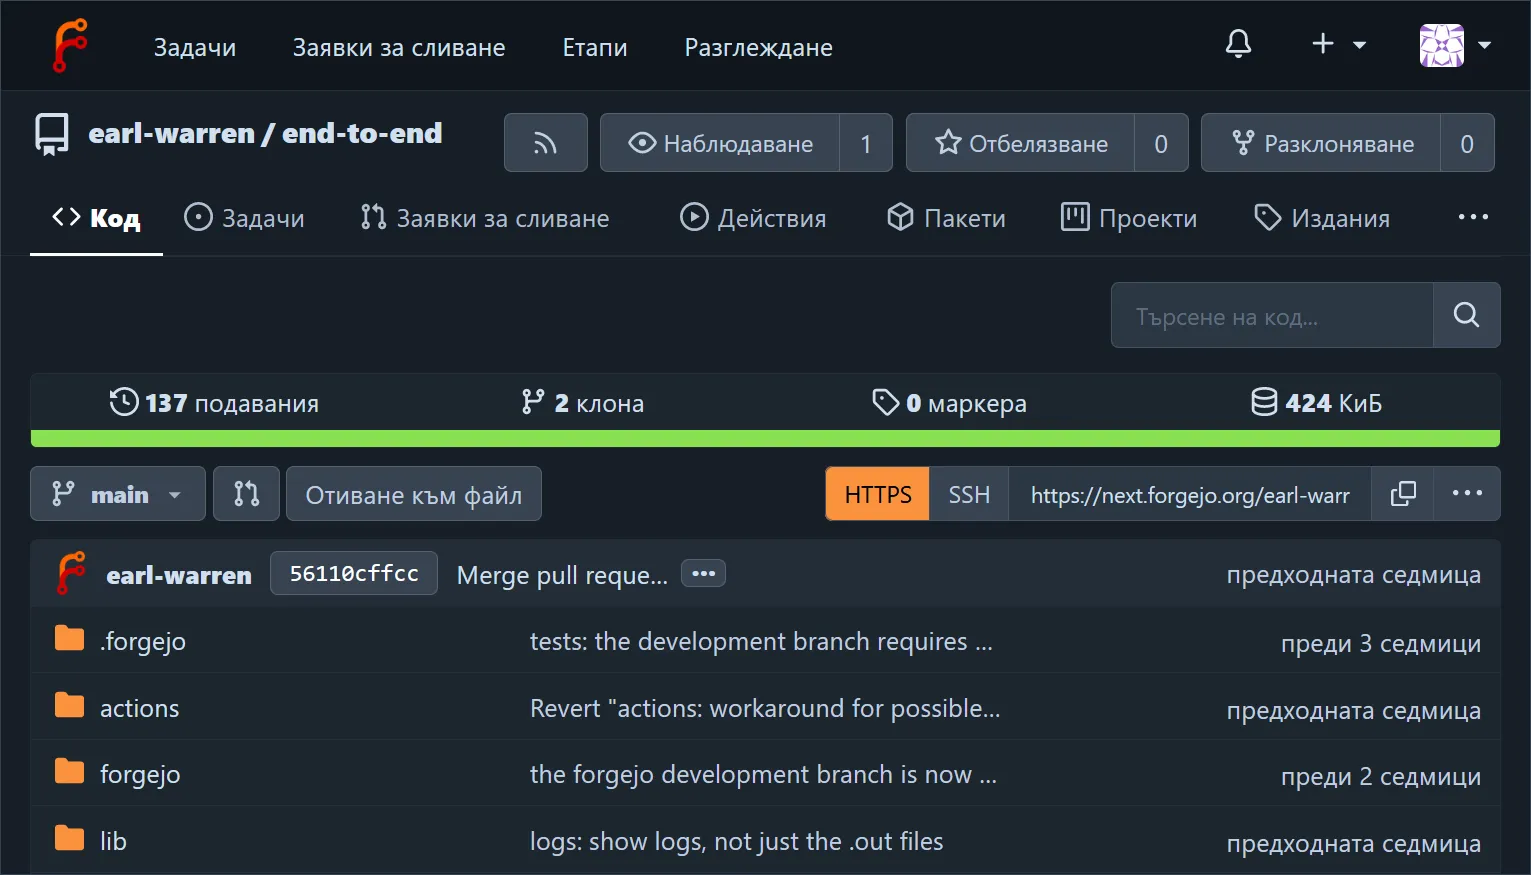1531x875 pixels.
Task: Watch the repository via Наблюдаване
Action: [x=736, y=142]
